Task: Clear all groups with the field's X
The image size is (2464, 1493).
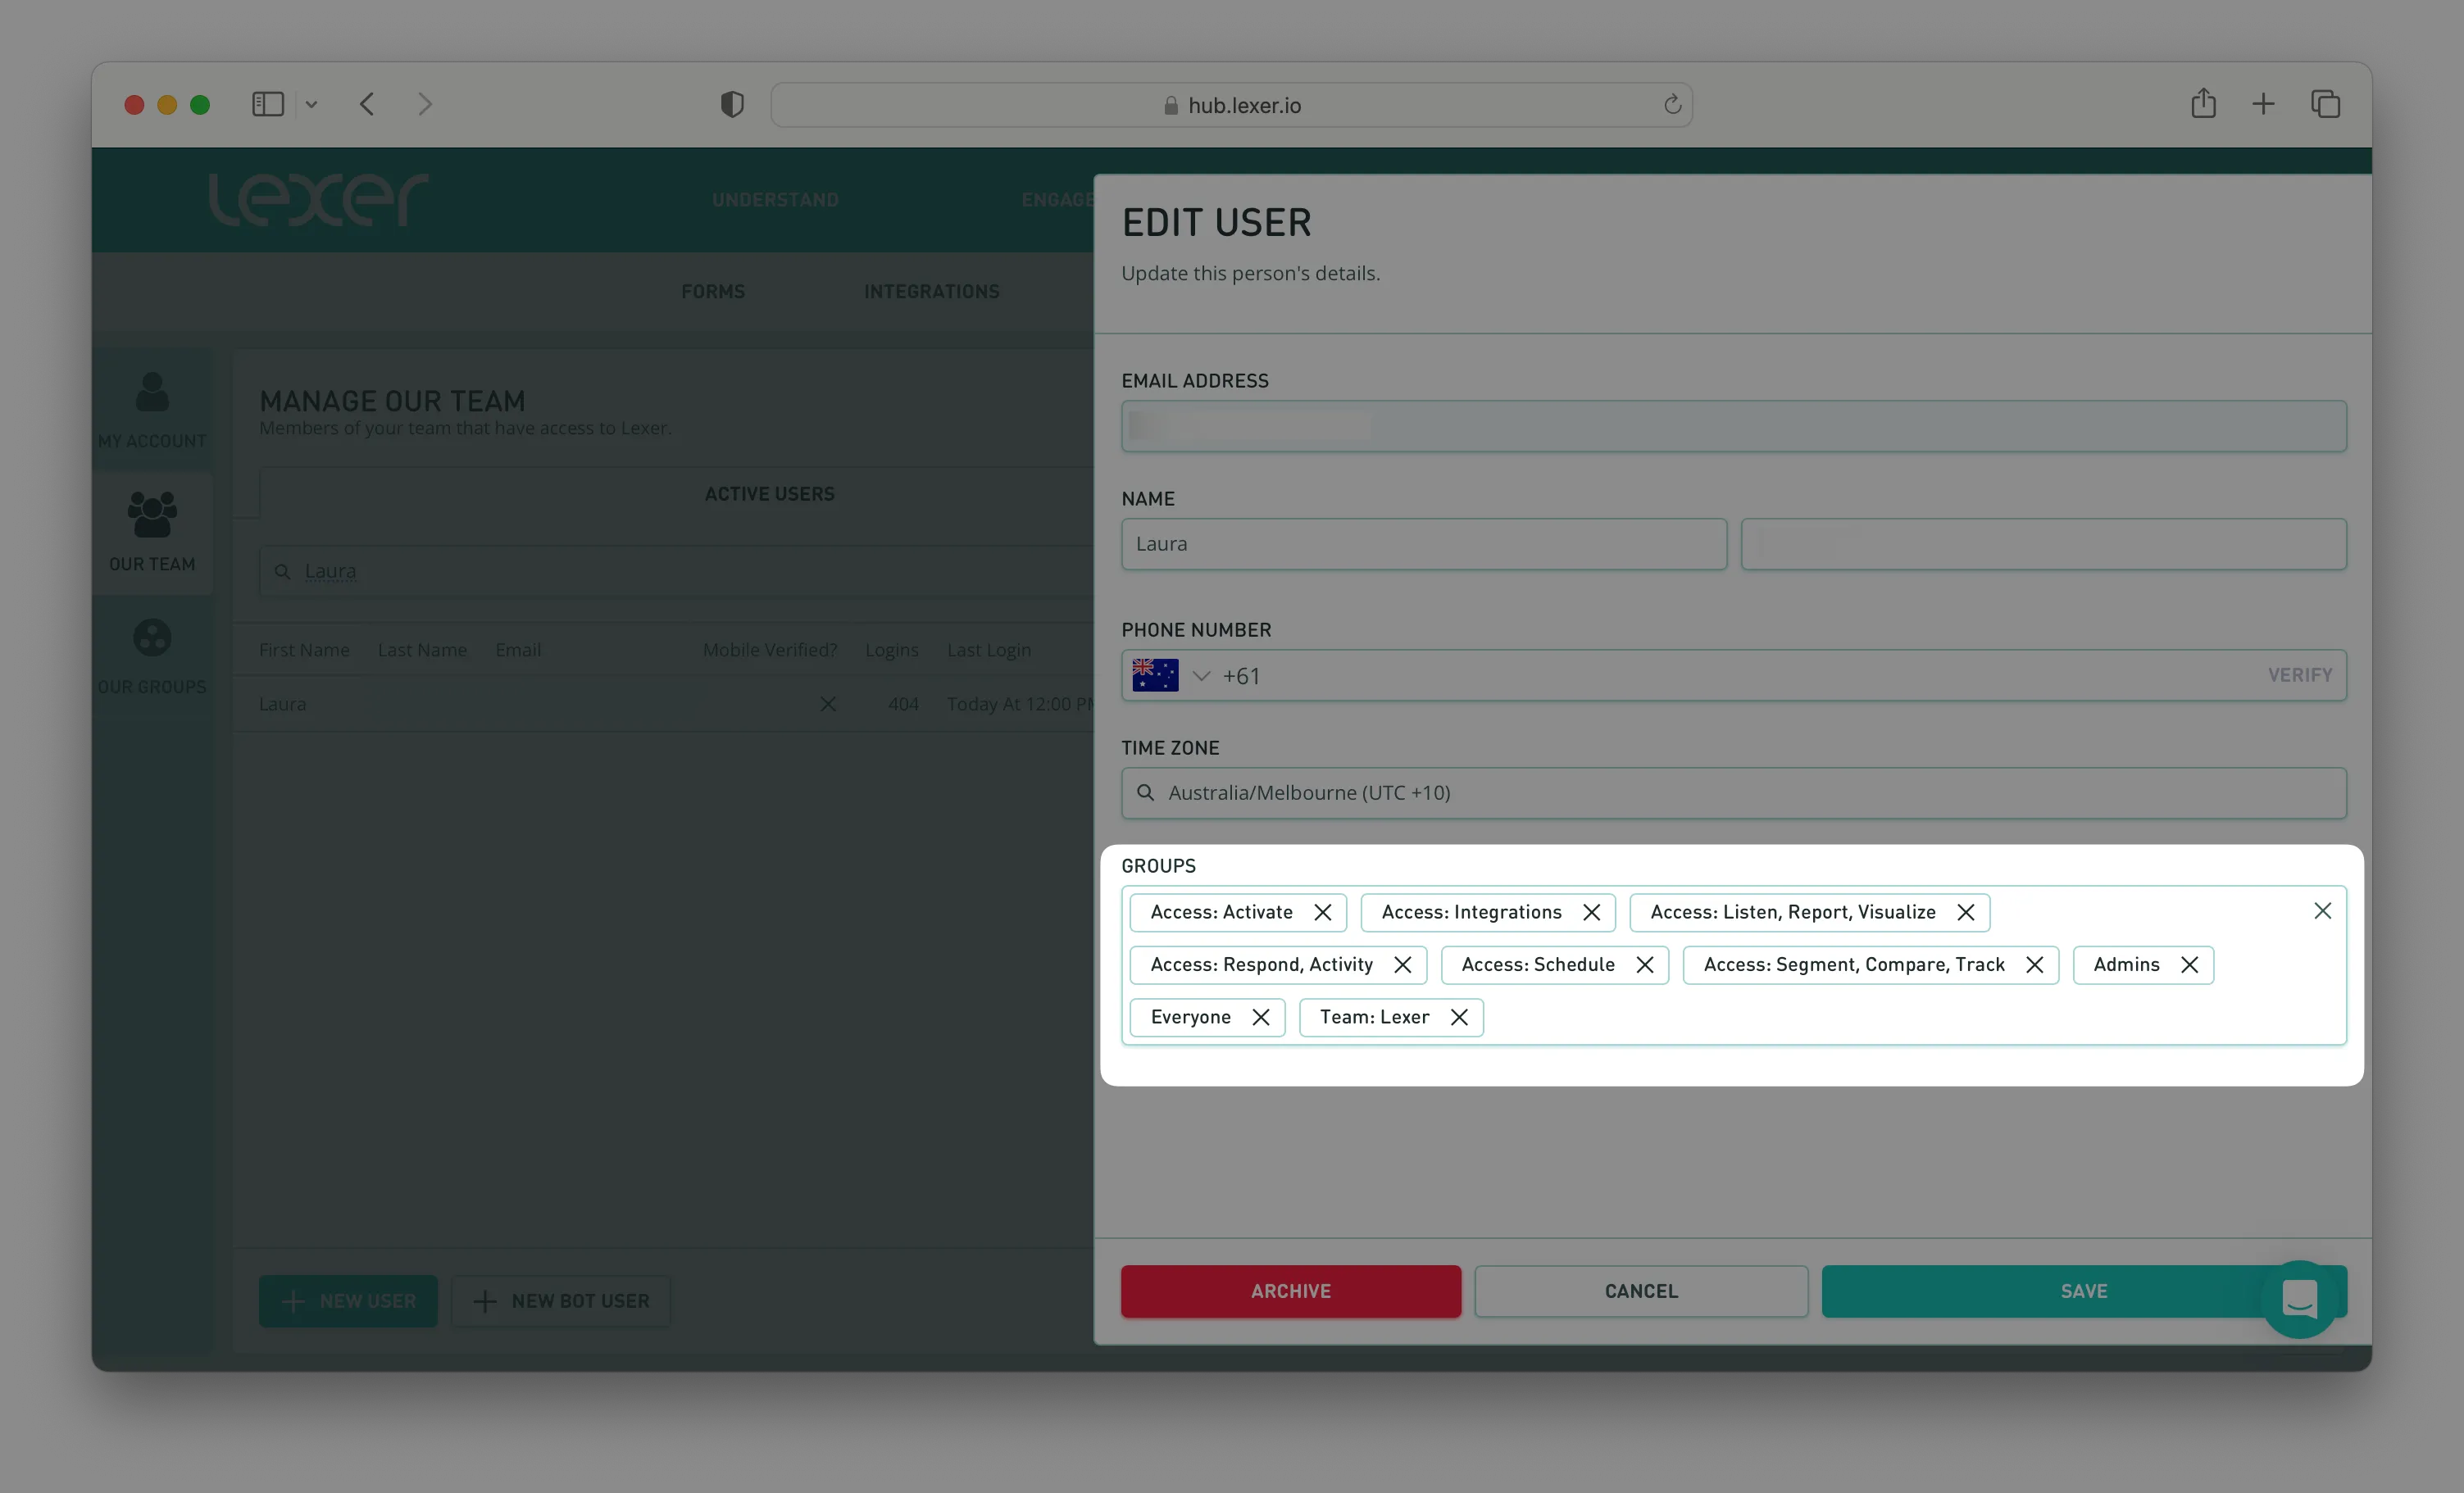Action: point(2322,910)
